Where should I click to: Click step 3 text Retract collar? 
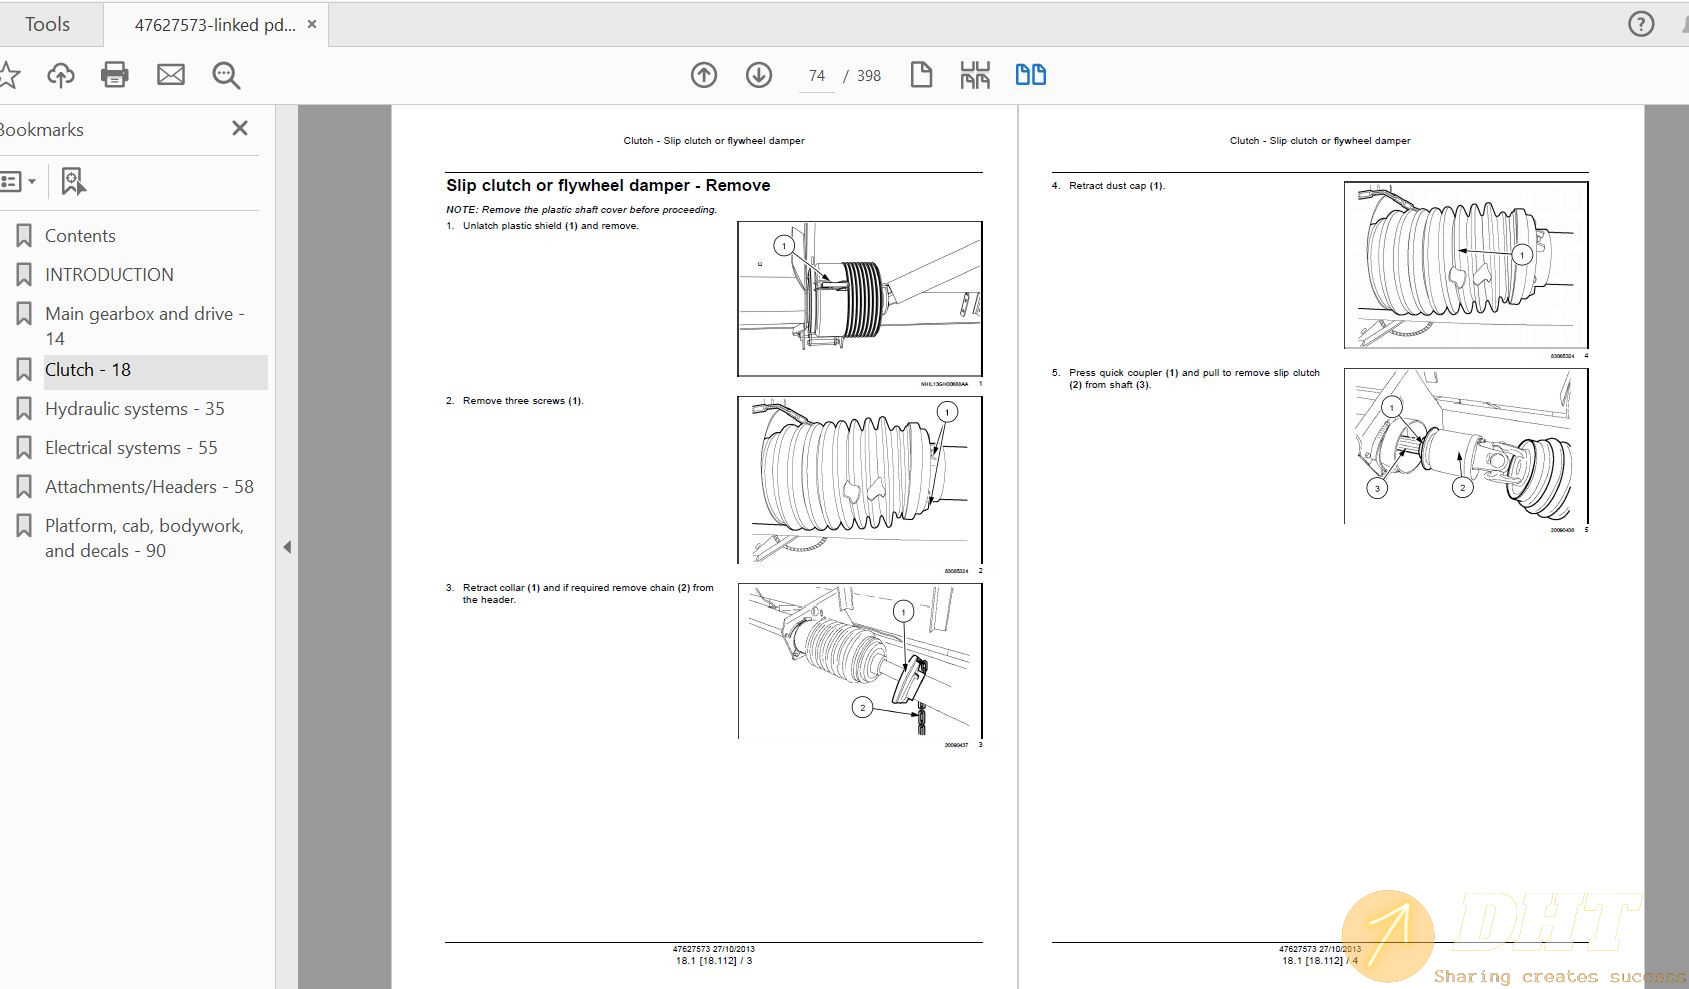(588, 594)
